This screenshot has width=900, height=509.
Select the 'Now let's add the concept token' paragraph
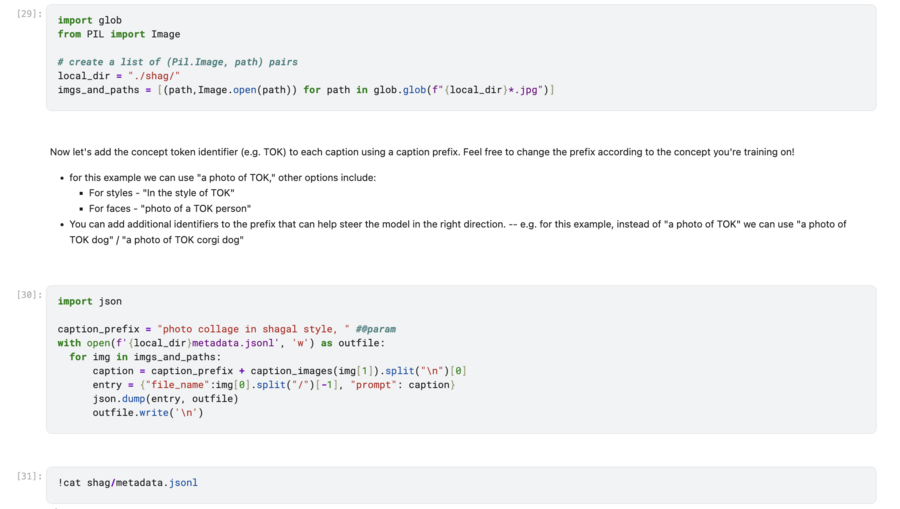pyautogui.click(x=421, y=152)
